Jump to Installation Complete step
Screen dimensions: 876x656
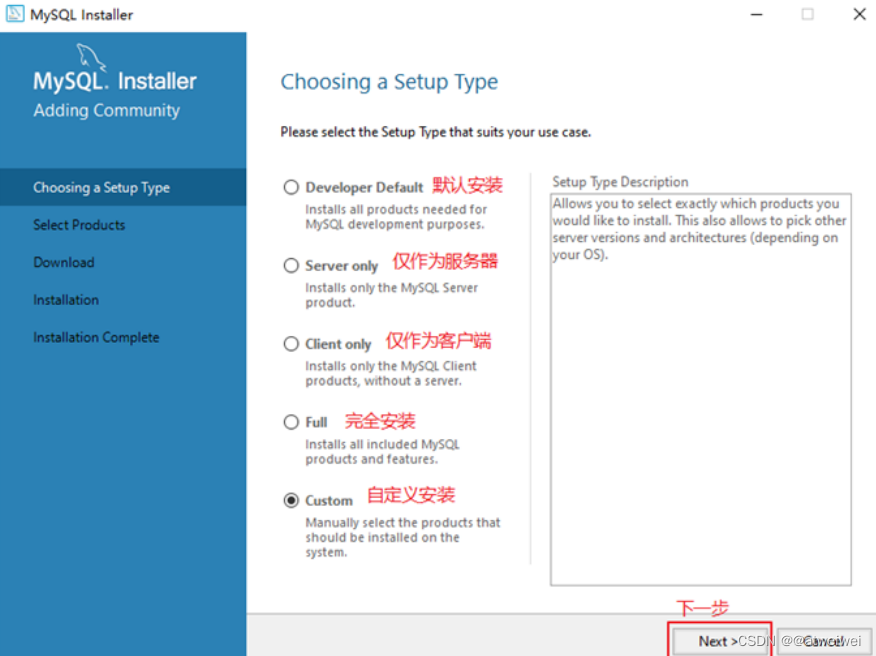click(x=96, y=337)
